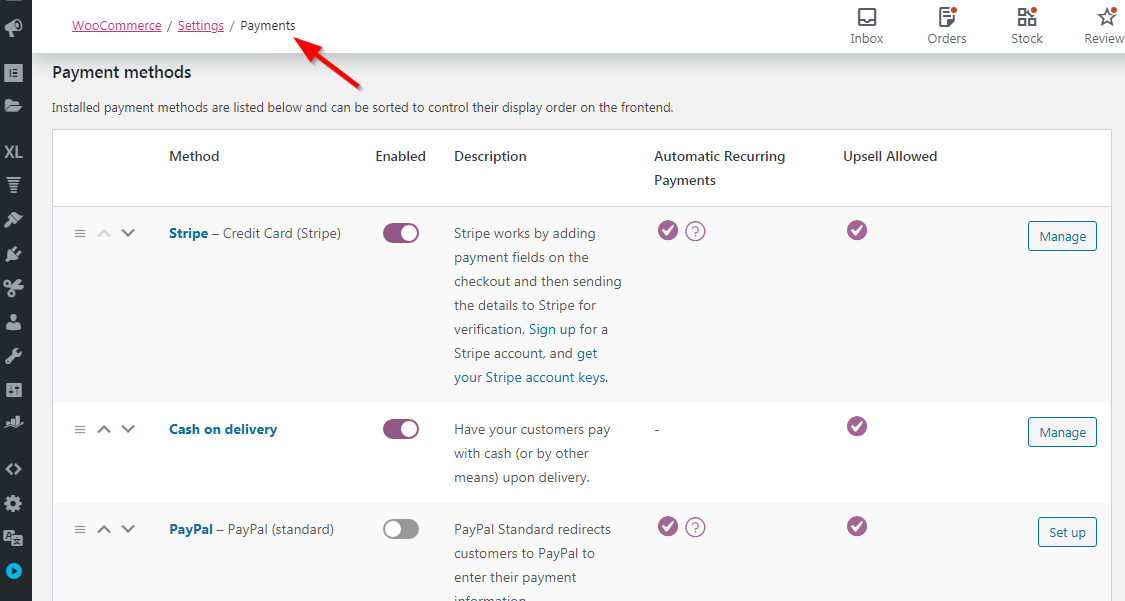The height and width of the screenshot is (601, 1125).
Task: Open Tools via the wrench sidebar icon
Action: (14, 356)
